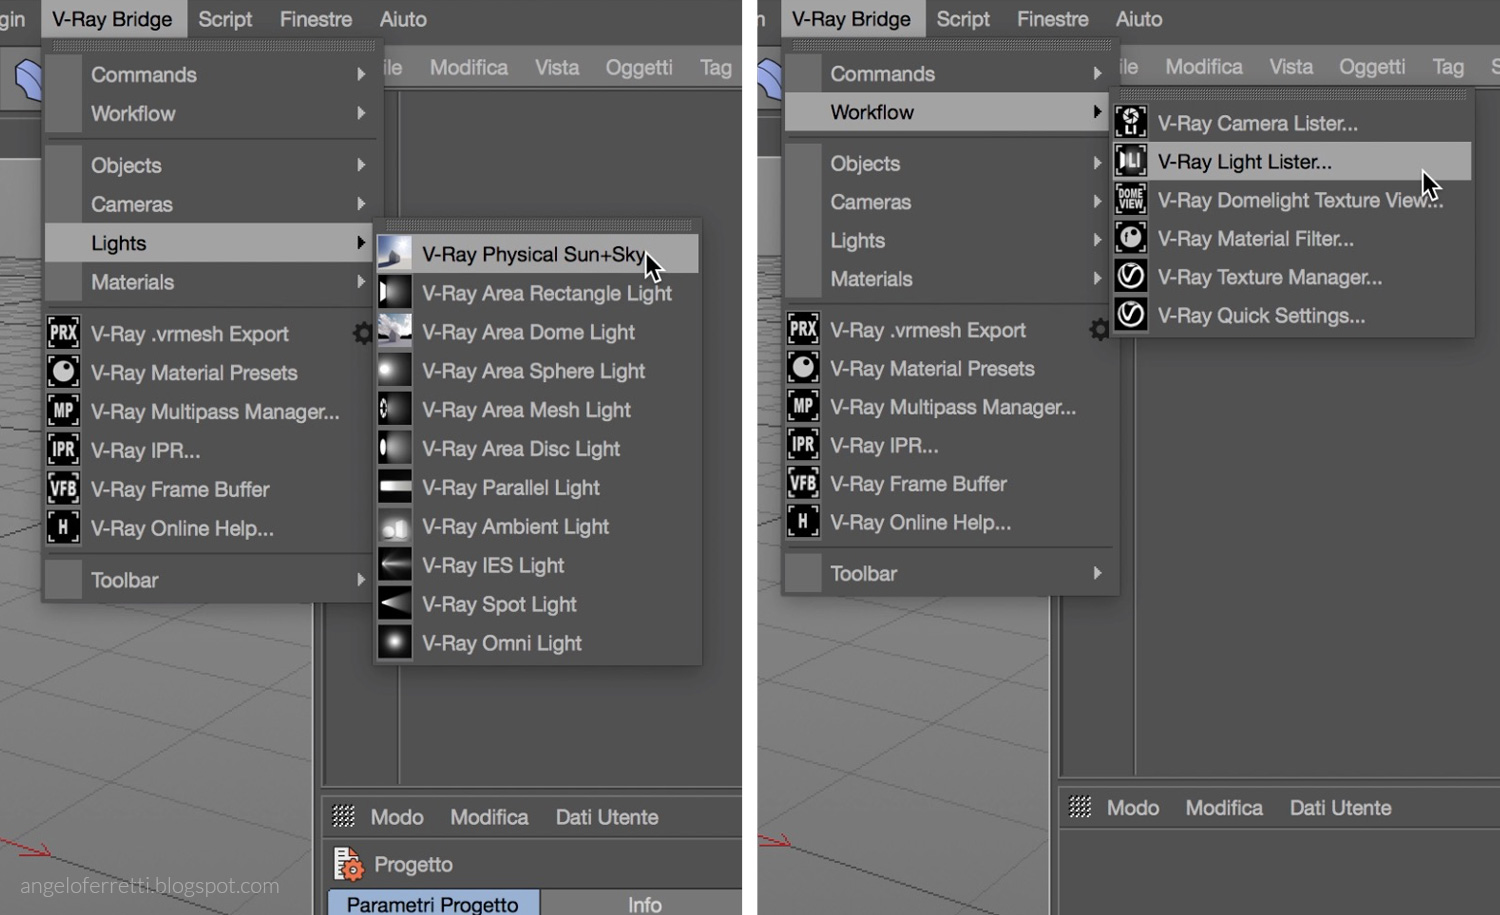1500x915 pixels.
Task: Choose V-Ray Area Rectangle Light
Action: point(537,293)
